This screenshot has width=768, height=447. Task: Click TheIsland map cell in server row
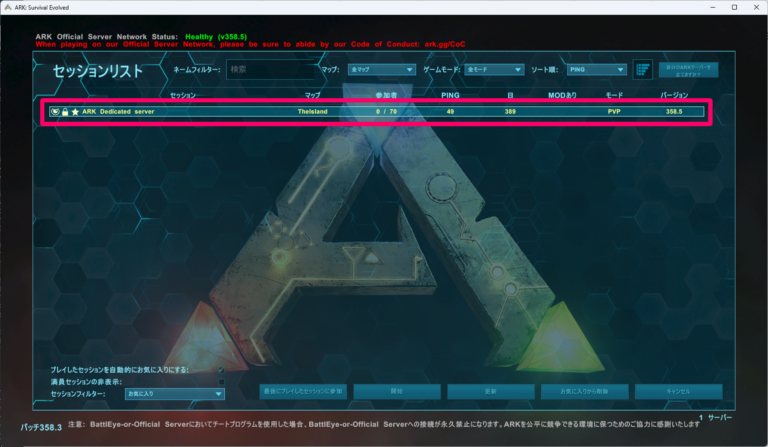[x=312, y=112]
